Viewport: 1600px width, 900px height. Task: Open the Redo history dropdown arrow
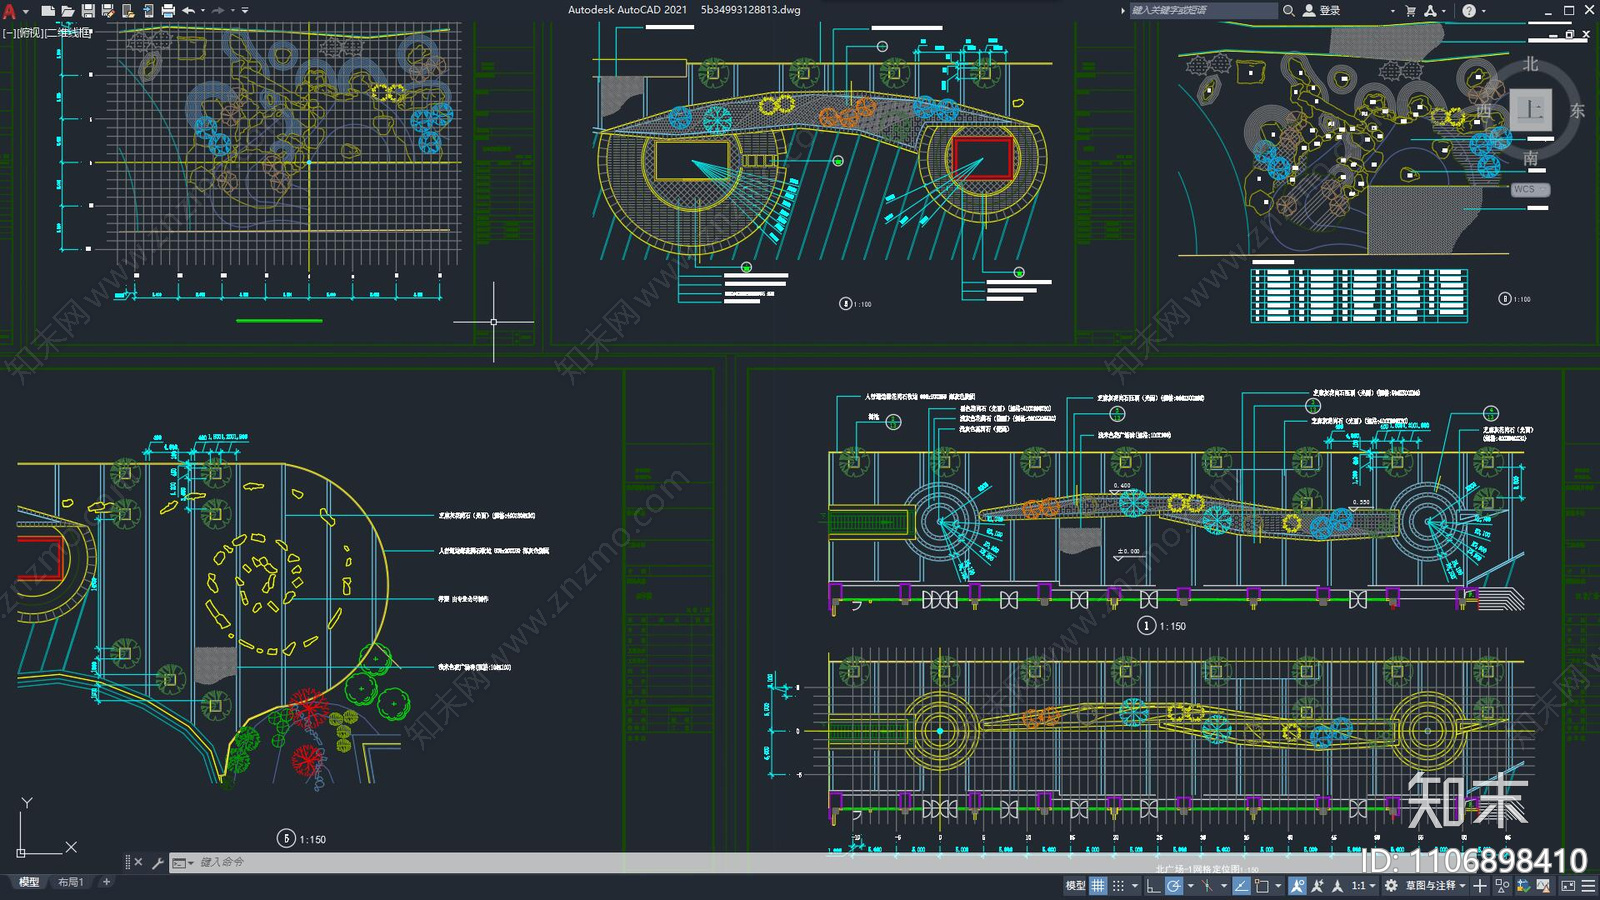233,10
